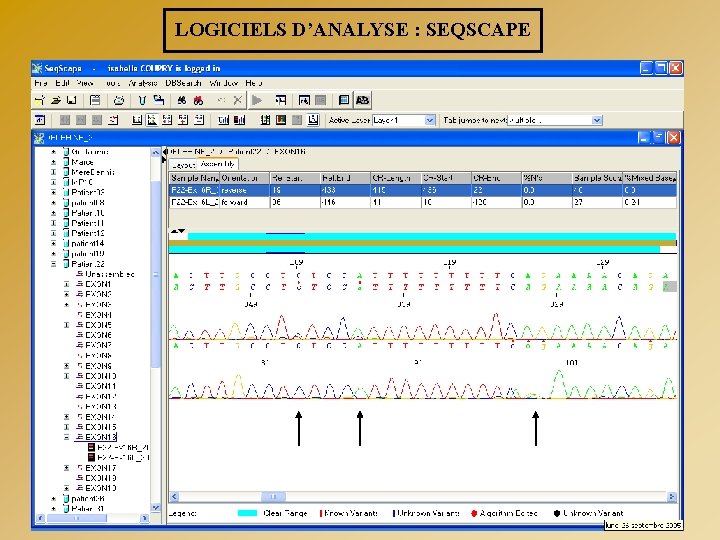Click the greyed-out X delete toolbar icon
This screenshot has height=540, width=720.
click(x=237, y=100)
